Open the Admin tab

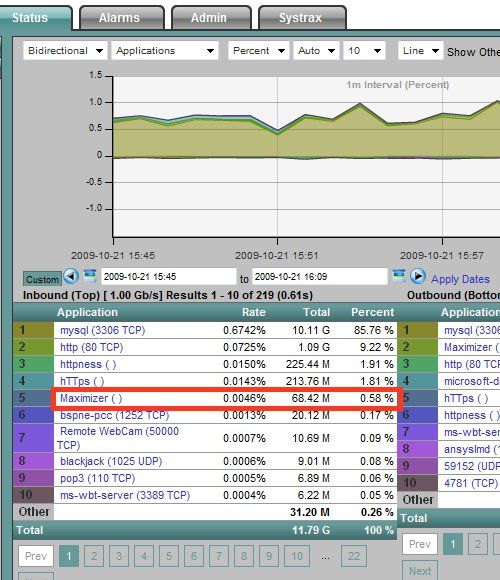(211, 18)
